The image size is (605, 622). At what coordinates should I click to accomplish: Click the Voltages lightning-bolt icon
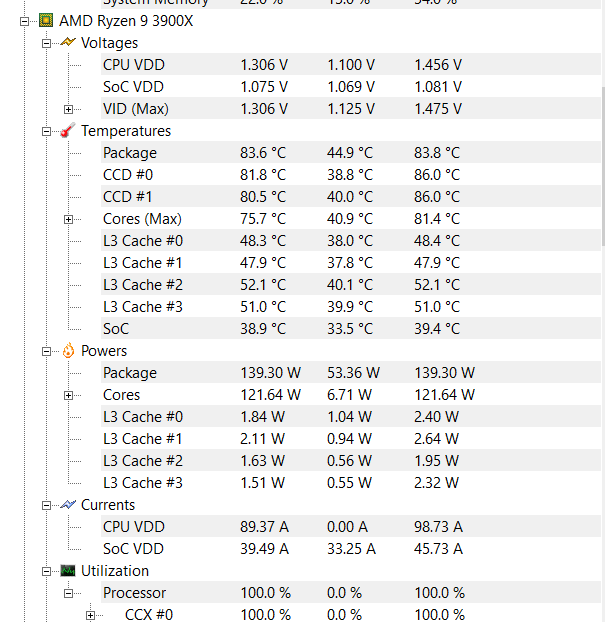coord(68,42)
